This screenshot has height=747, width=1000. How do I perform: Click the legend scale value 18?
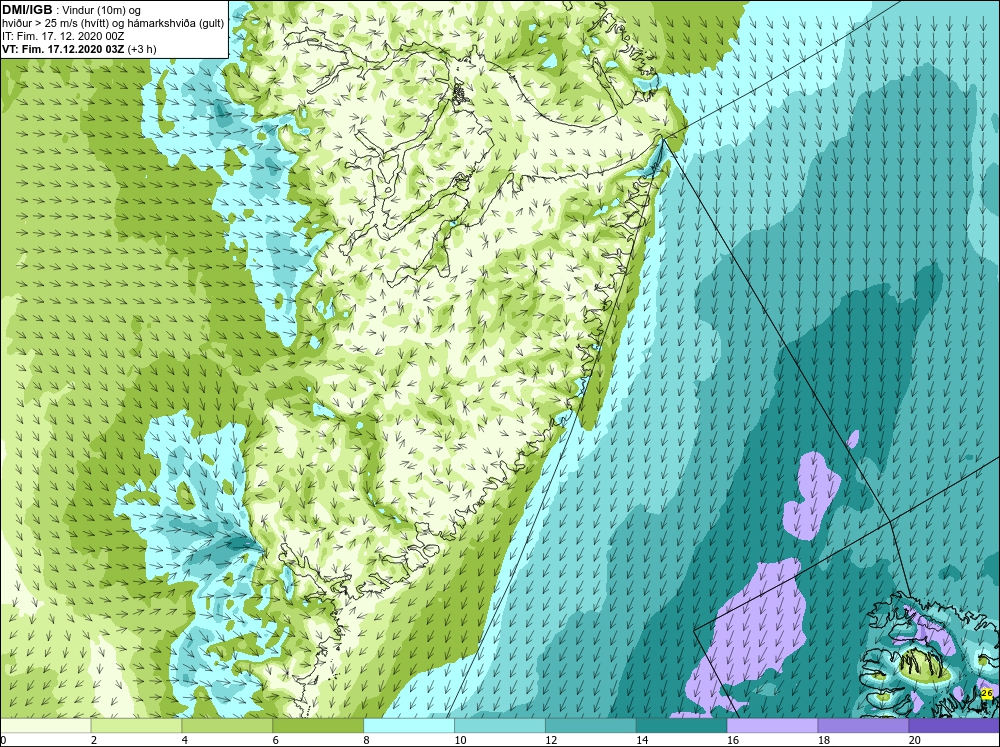(823, 740)
